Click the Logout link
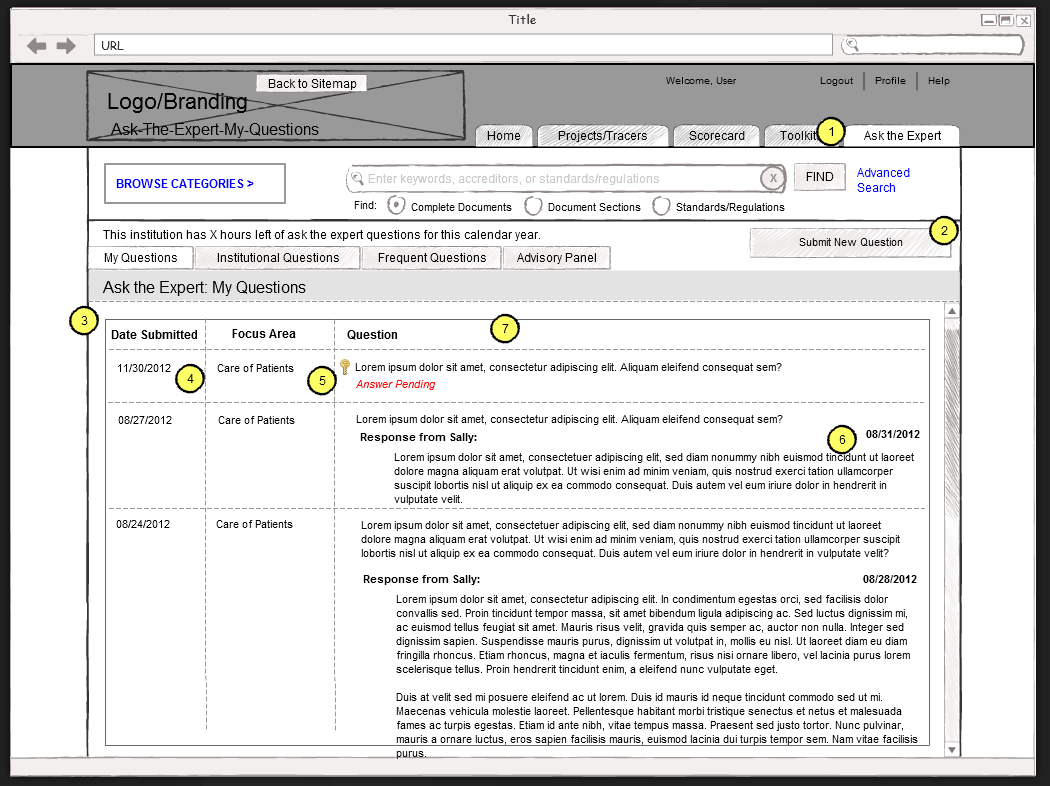The width and height of the screenshot is (1050, 786). (x=836, y=80)
